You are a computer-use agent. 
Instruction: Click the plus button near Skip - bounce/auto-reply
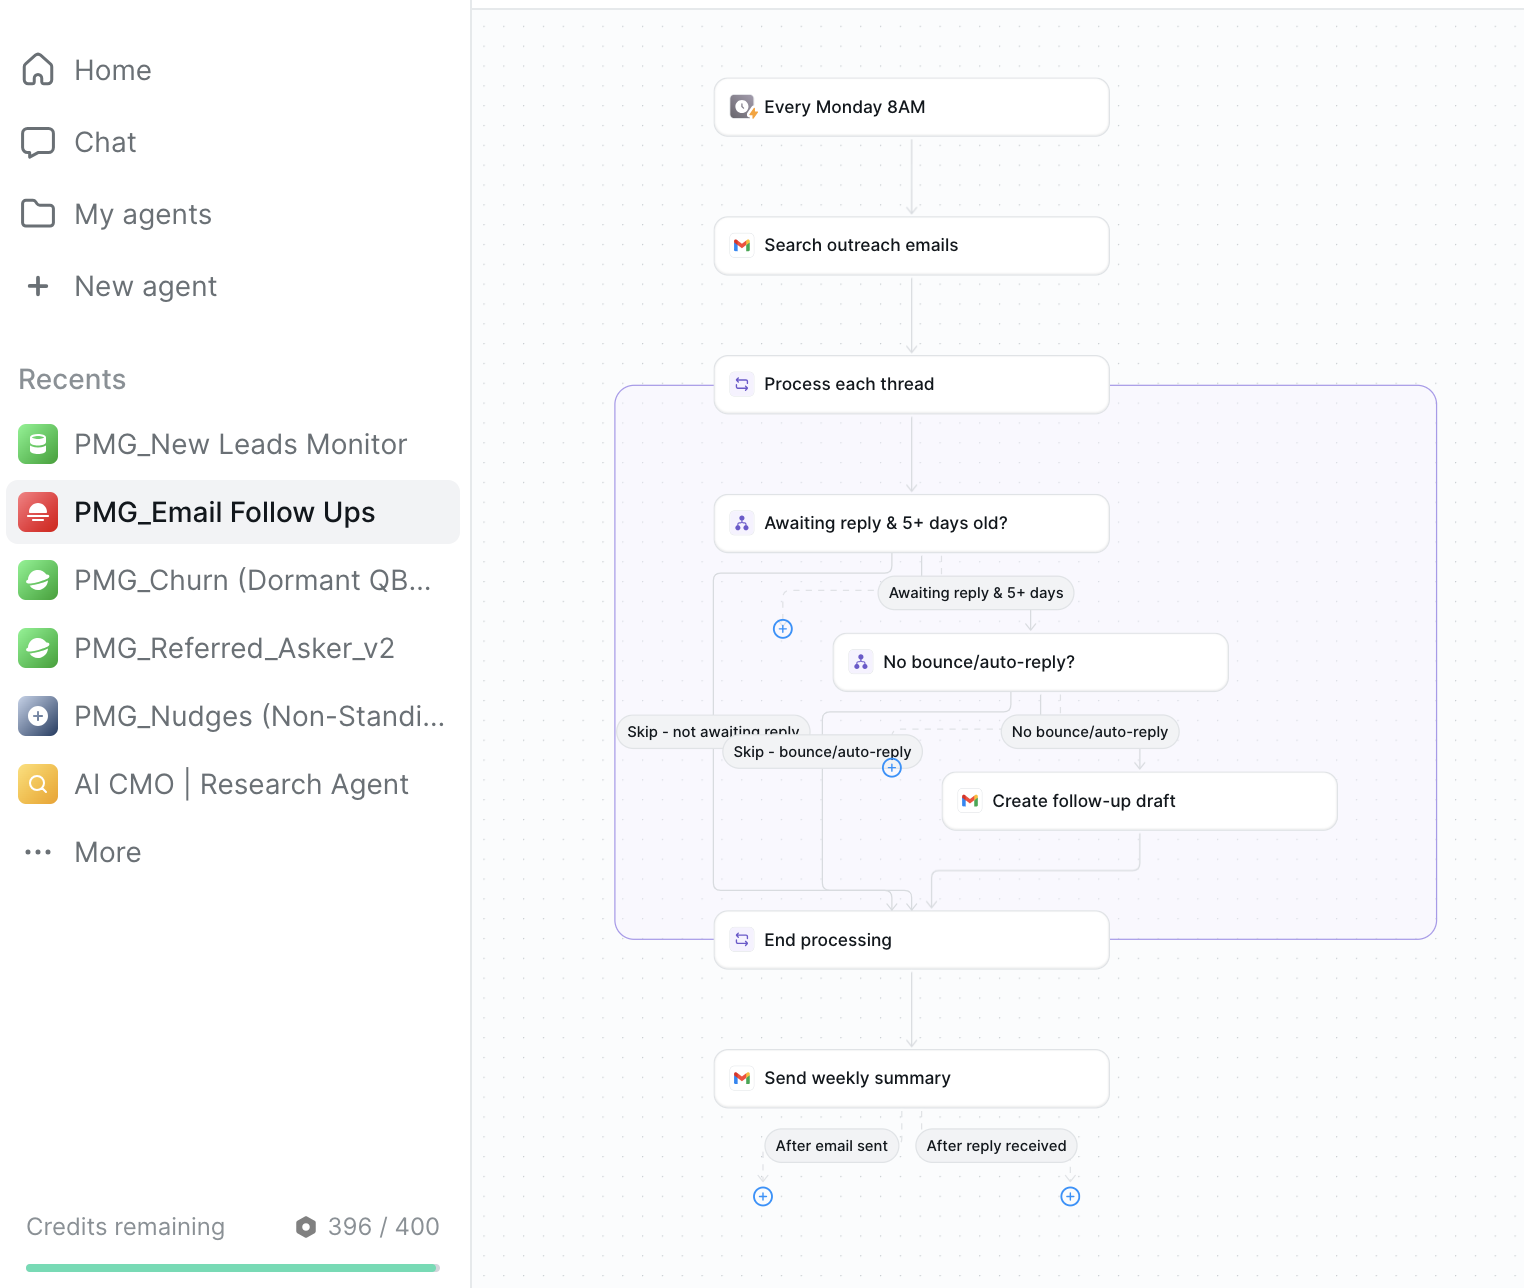[891, 767]
